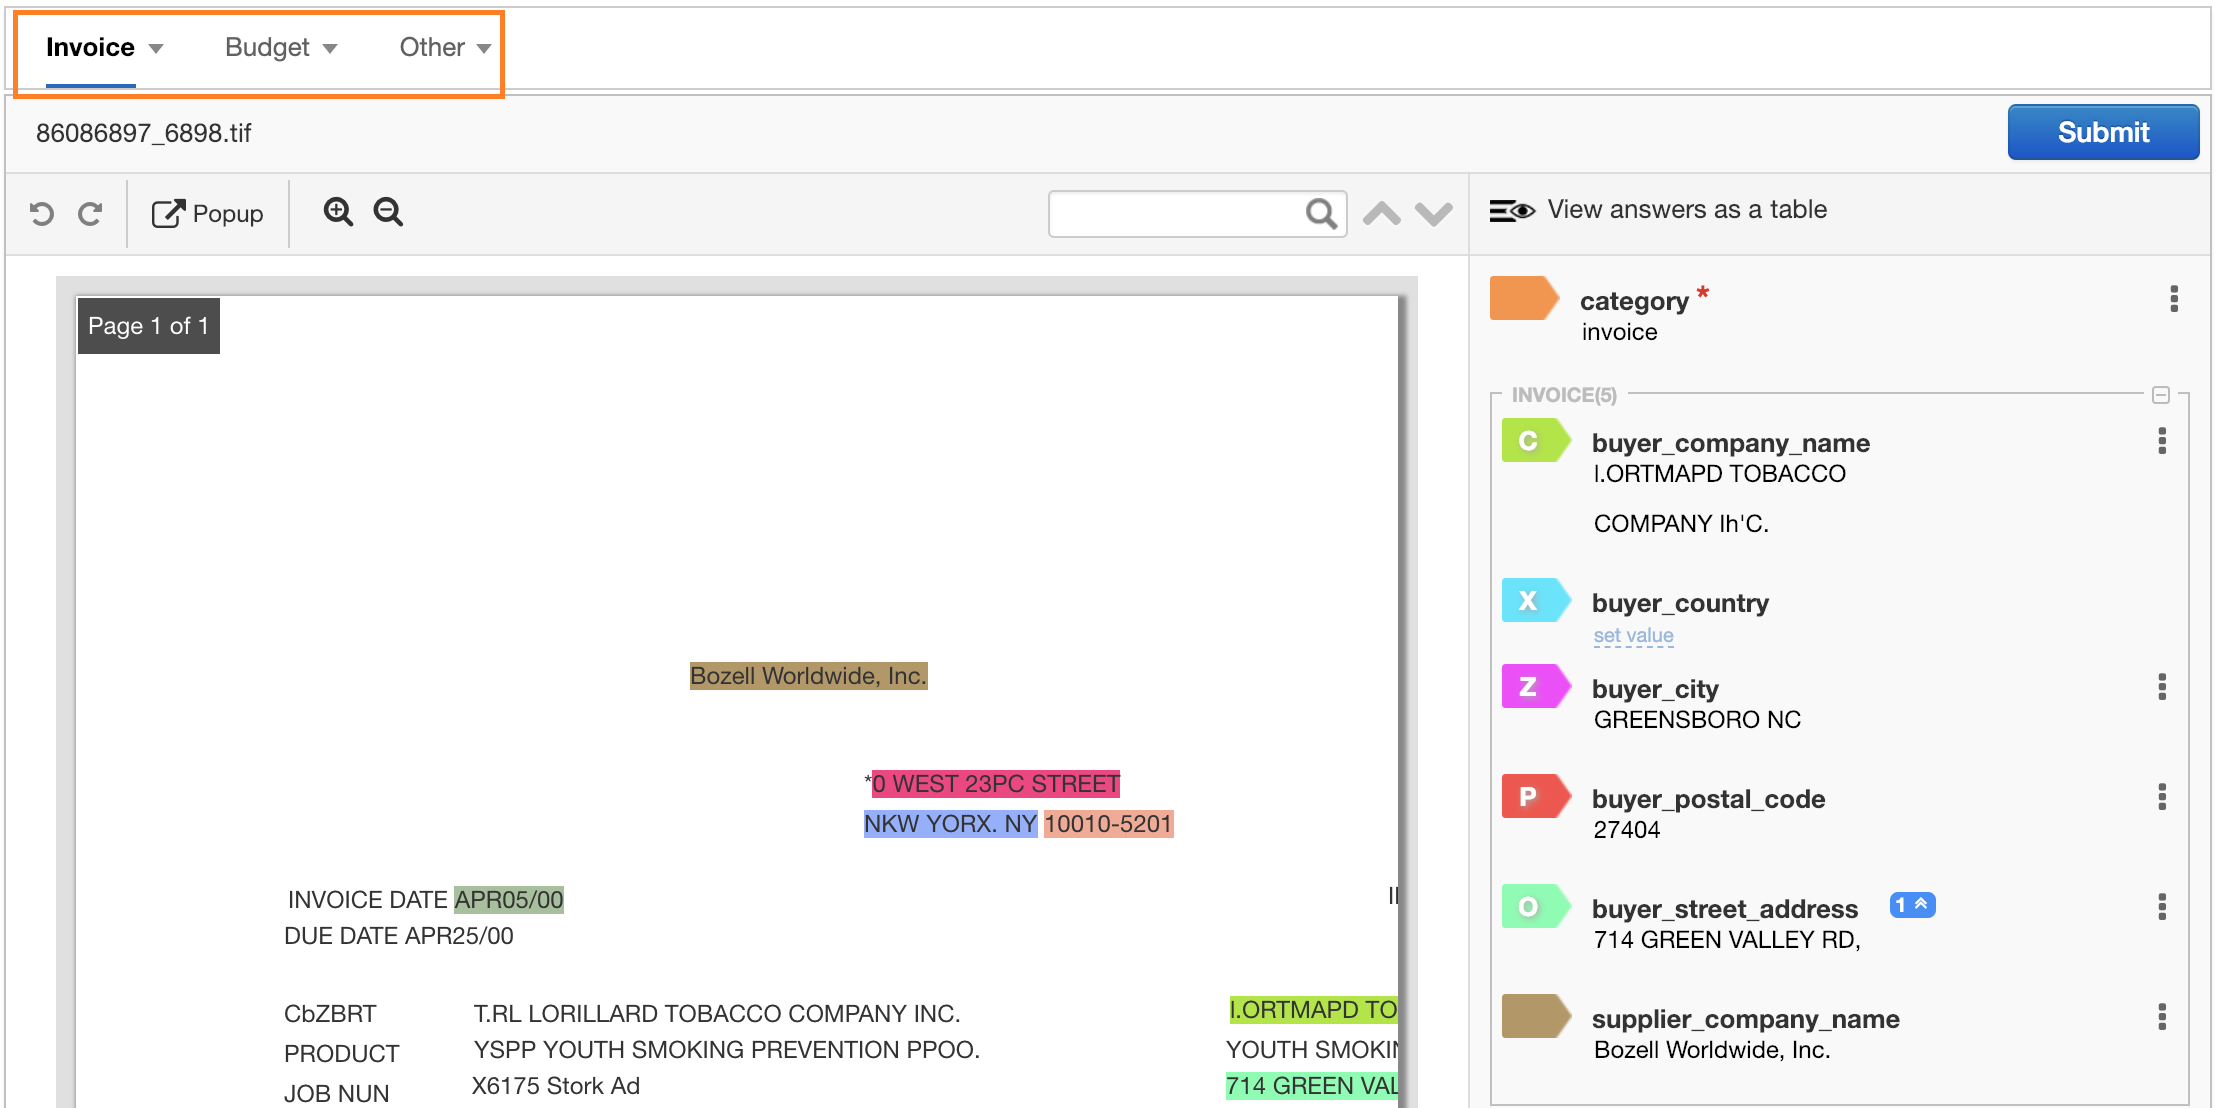This screenshot has height=1108, width=2222.
Task: Click highlighted I.ORTMAPD TO text in document
Action: [1313, 1010]
